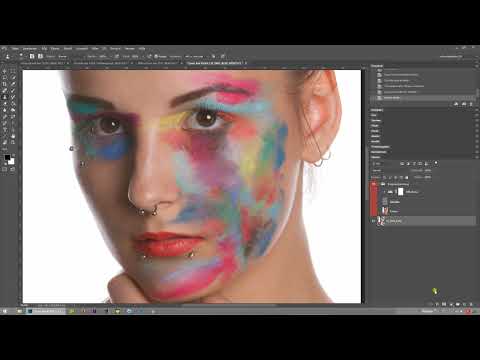This screenshot has height=360, width=480.
Task: Select the Pen tool
Action: point(5,117)
